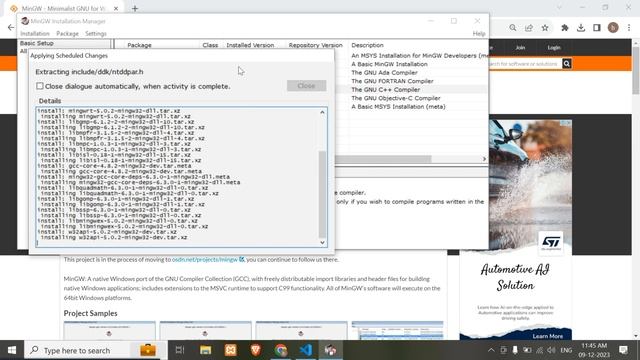Open Task View on the taskbar
640x360 pixels.
click(180, 350)
